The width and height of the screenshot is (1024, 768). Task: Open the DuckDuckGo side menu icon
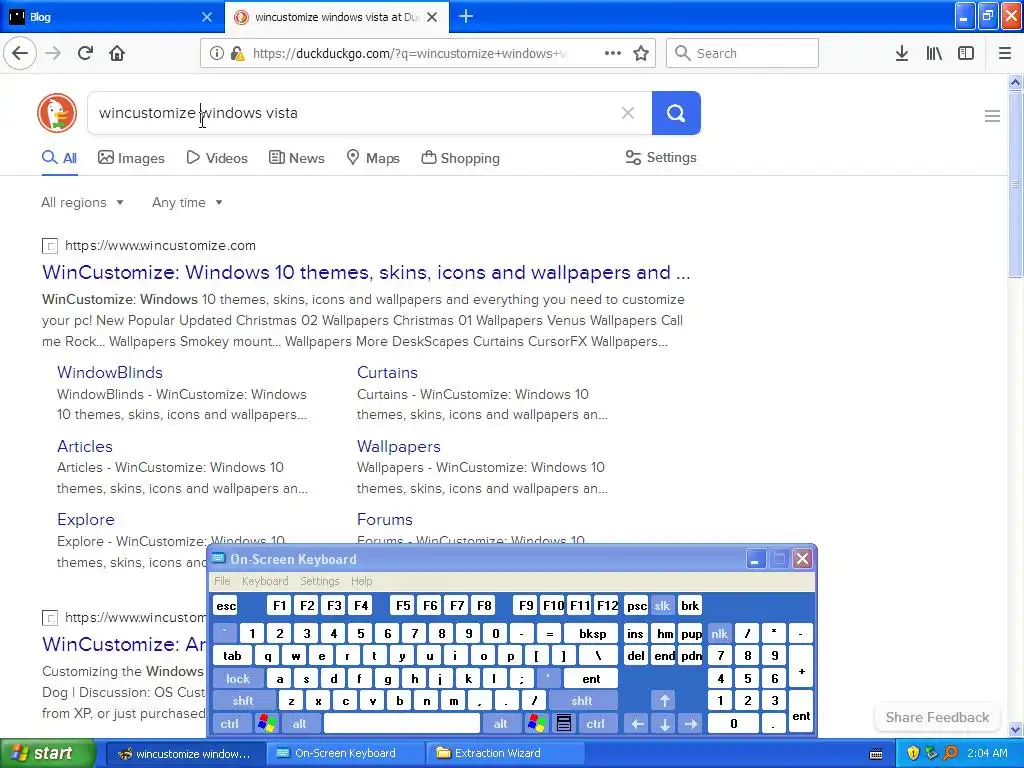(x=992, y=116)
